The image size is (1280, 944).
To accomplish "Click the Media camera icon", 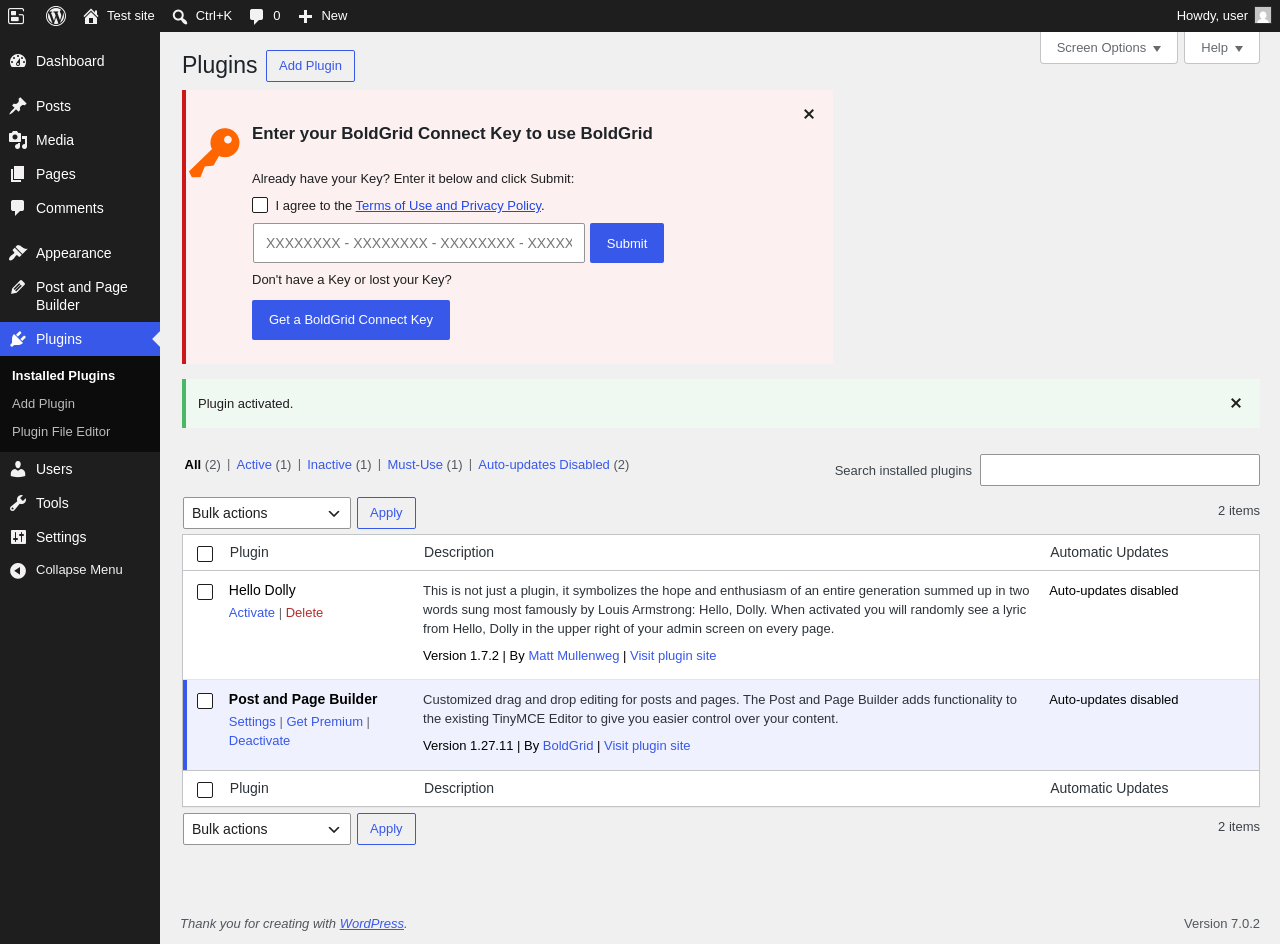I will 18,140.
